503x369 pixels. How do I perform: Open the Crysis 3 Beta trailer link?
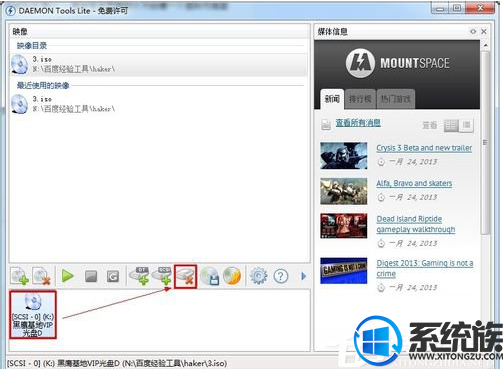[x=424, y=148]
